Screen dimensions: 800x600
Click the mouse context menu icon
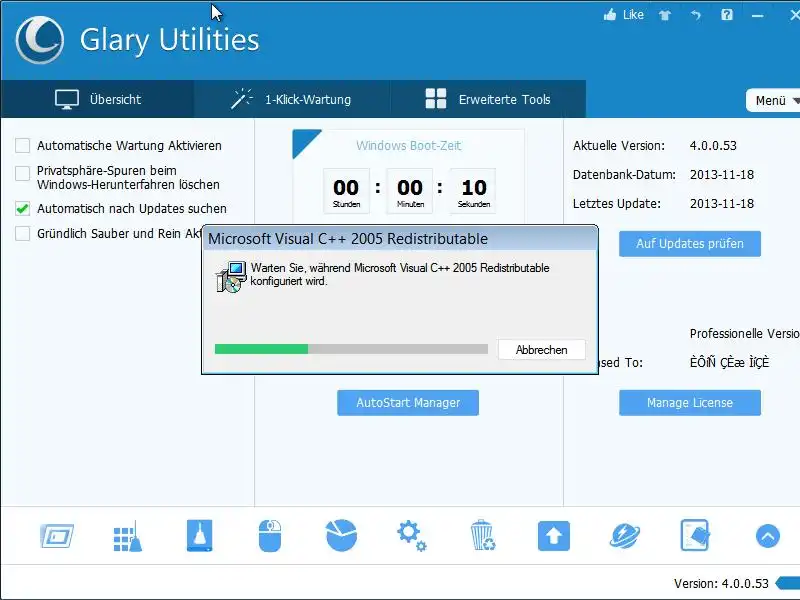point(270,536)
